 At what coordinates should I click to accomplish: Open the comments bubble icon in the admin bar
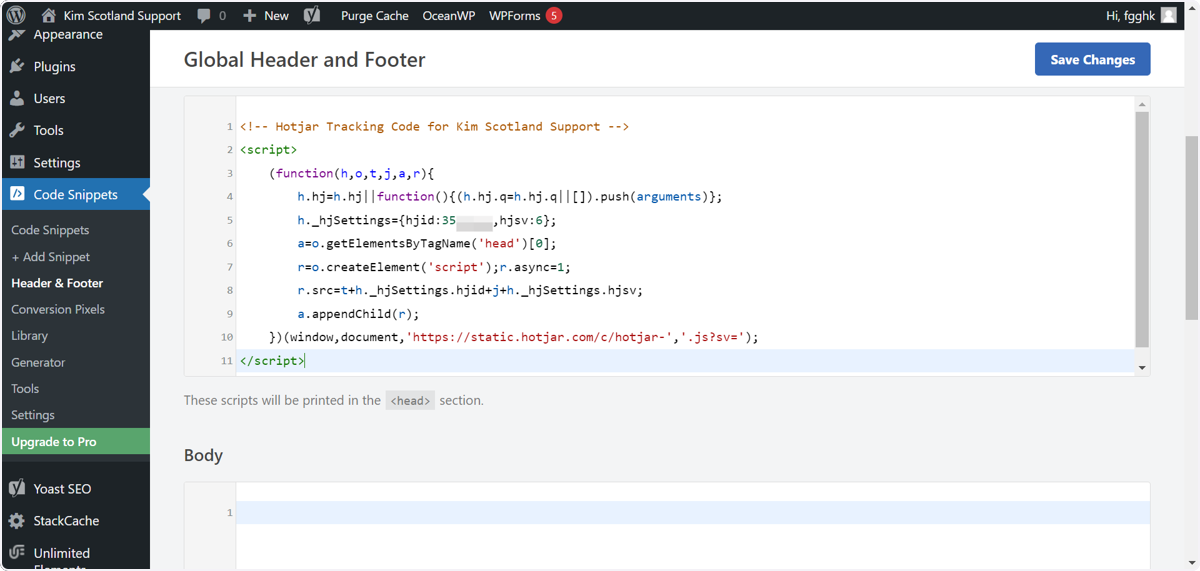pyautogui.click(x=204, y=16)
